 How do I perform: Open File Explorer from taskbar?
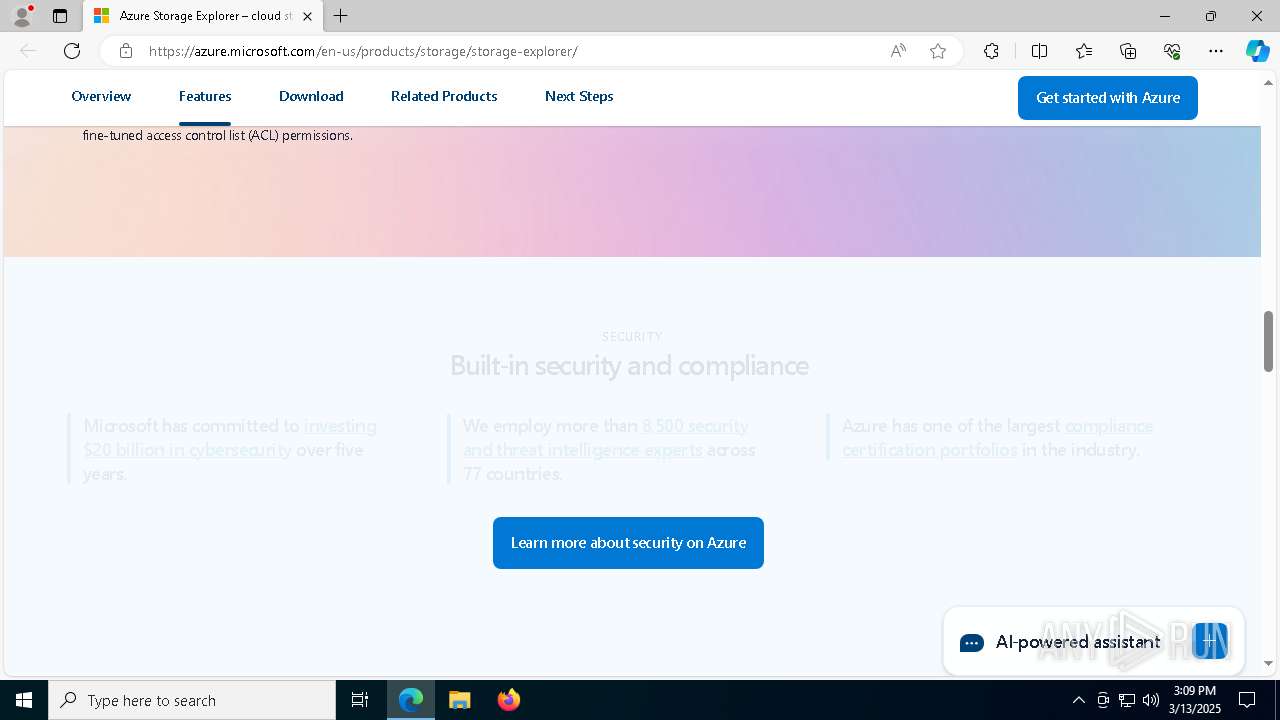pos(460,700)
